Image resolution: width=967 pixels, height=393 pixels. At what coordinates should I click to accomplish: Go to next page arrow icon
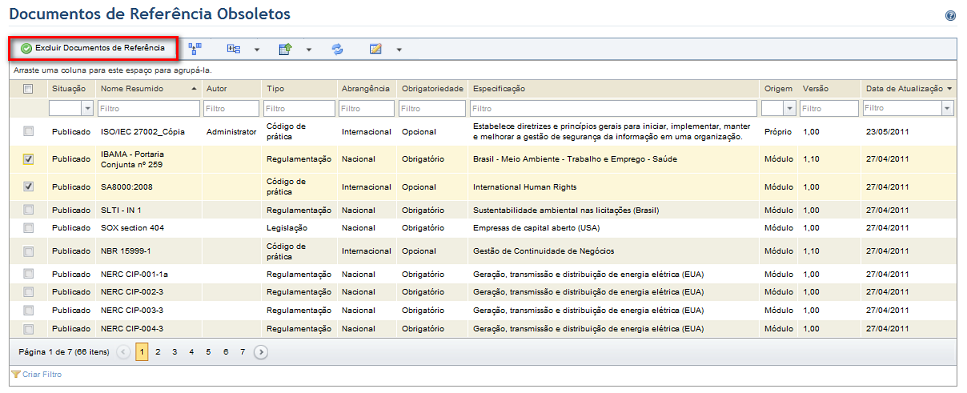tap(261, 352)
